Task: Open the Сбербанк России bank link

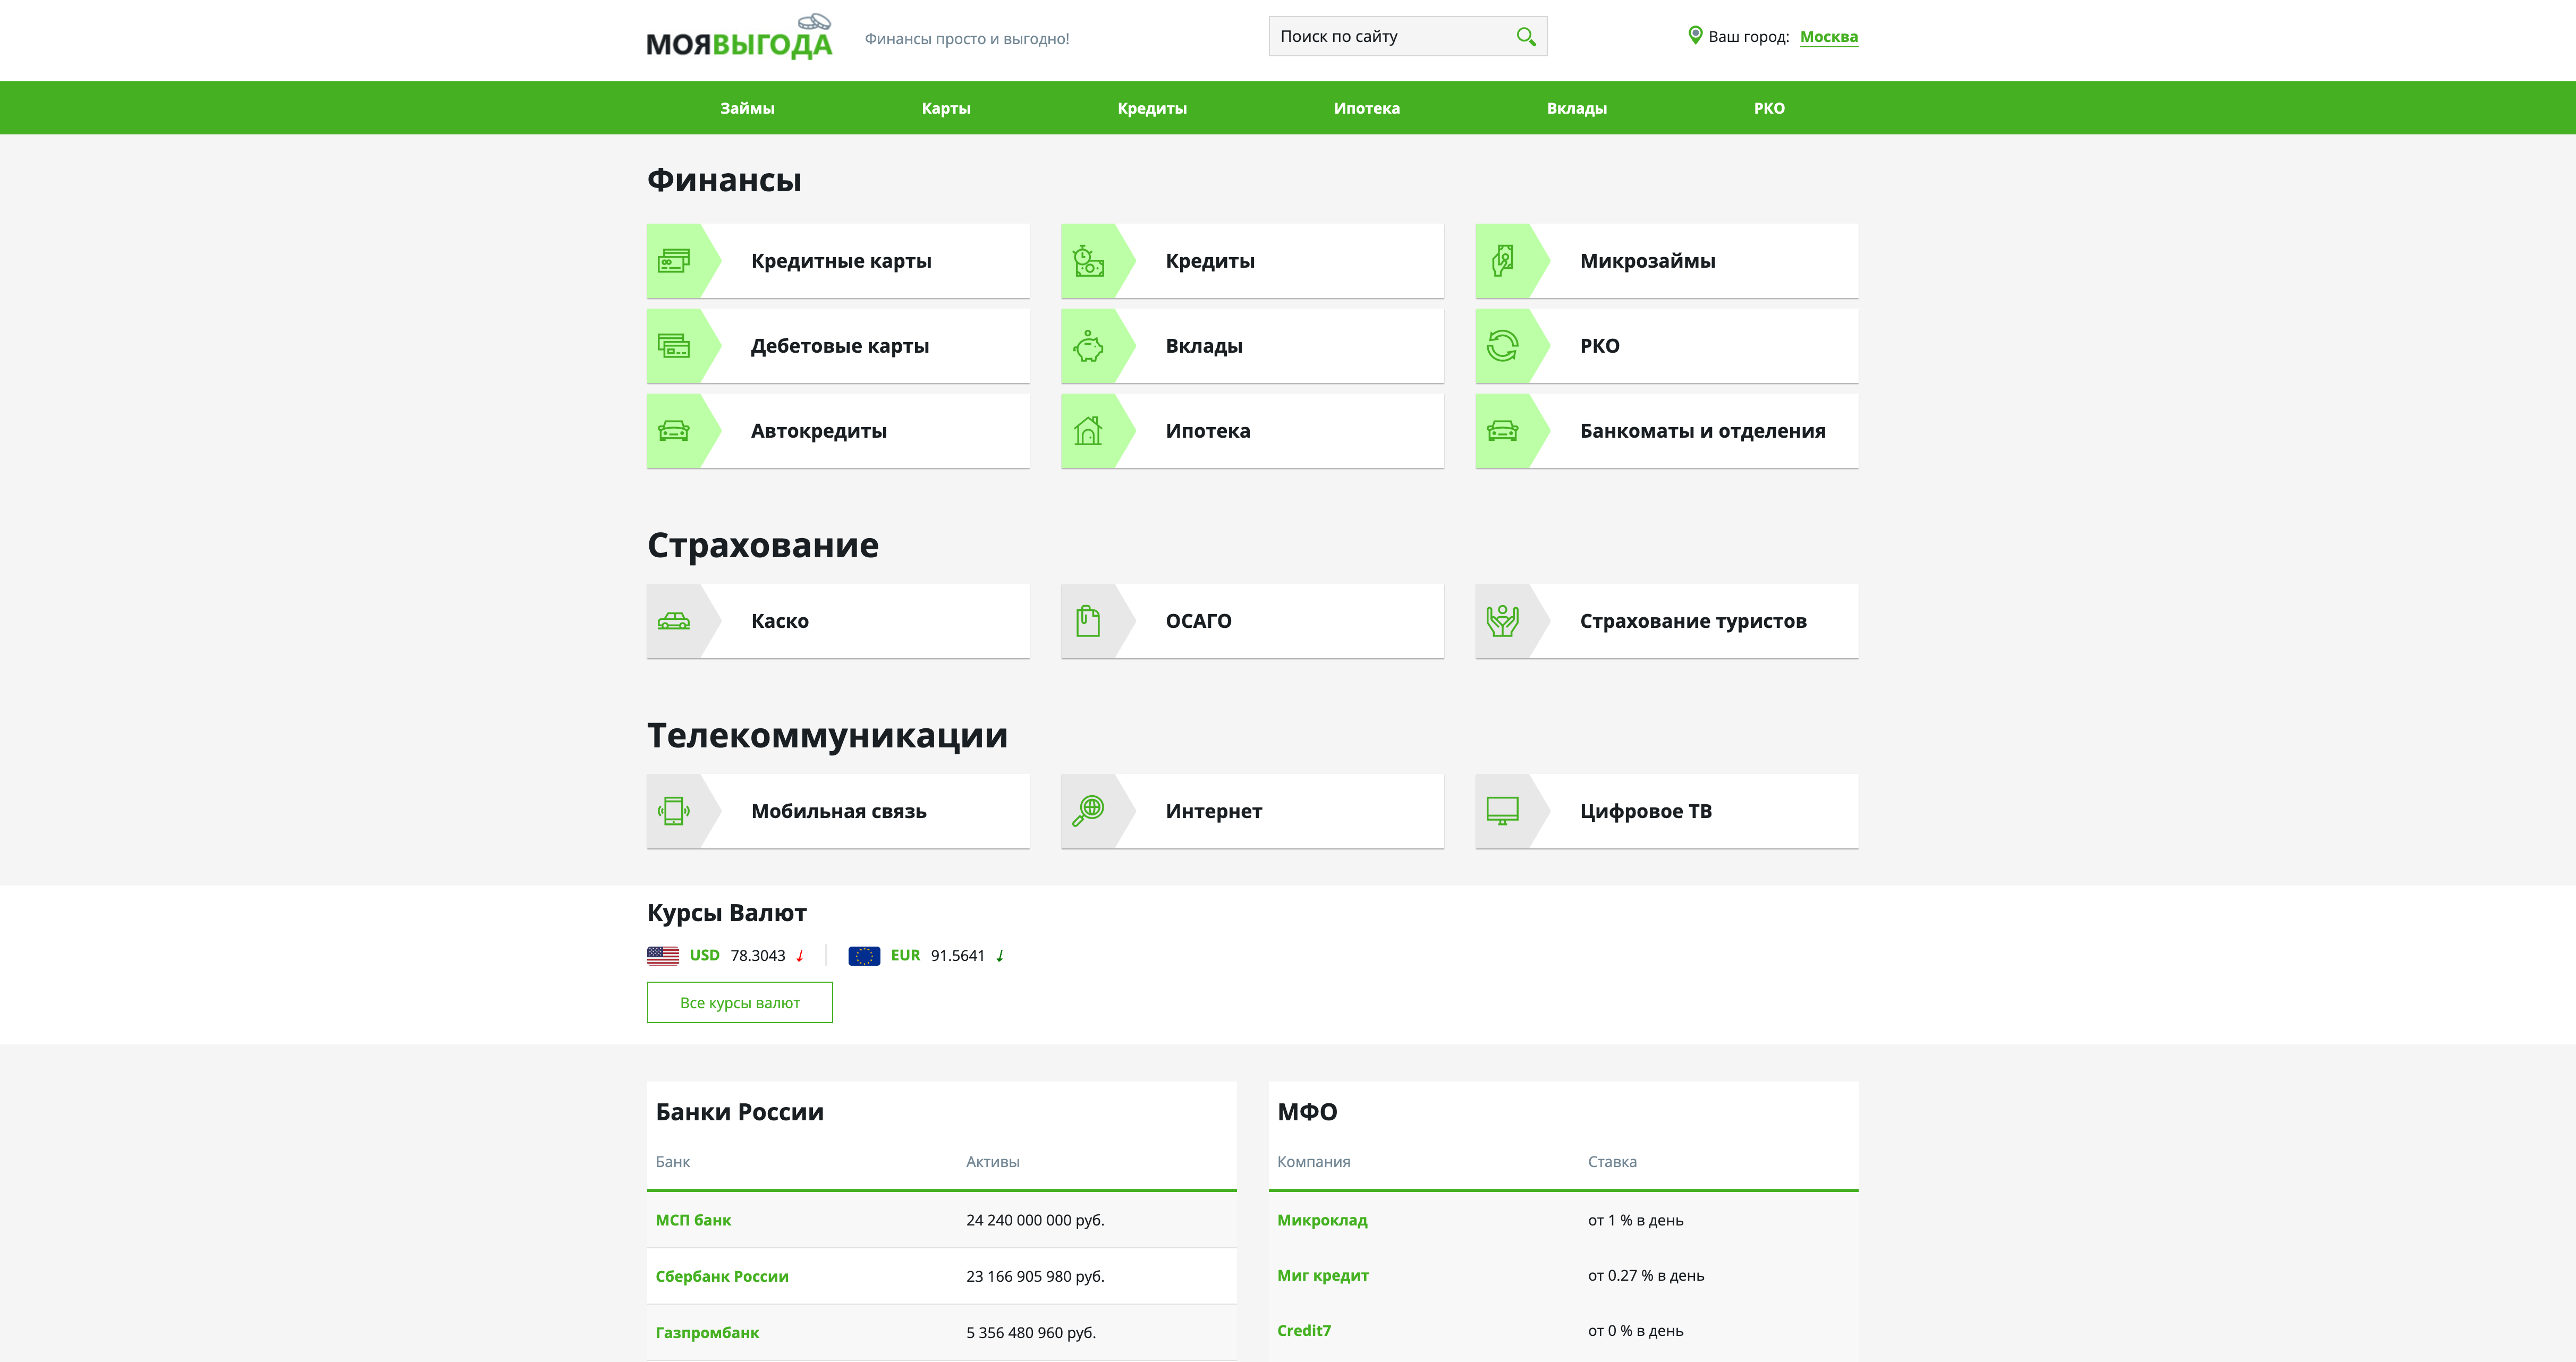Action: 722,1276
